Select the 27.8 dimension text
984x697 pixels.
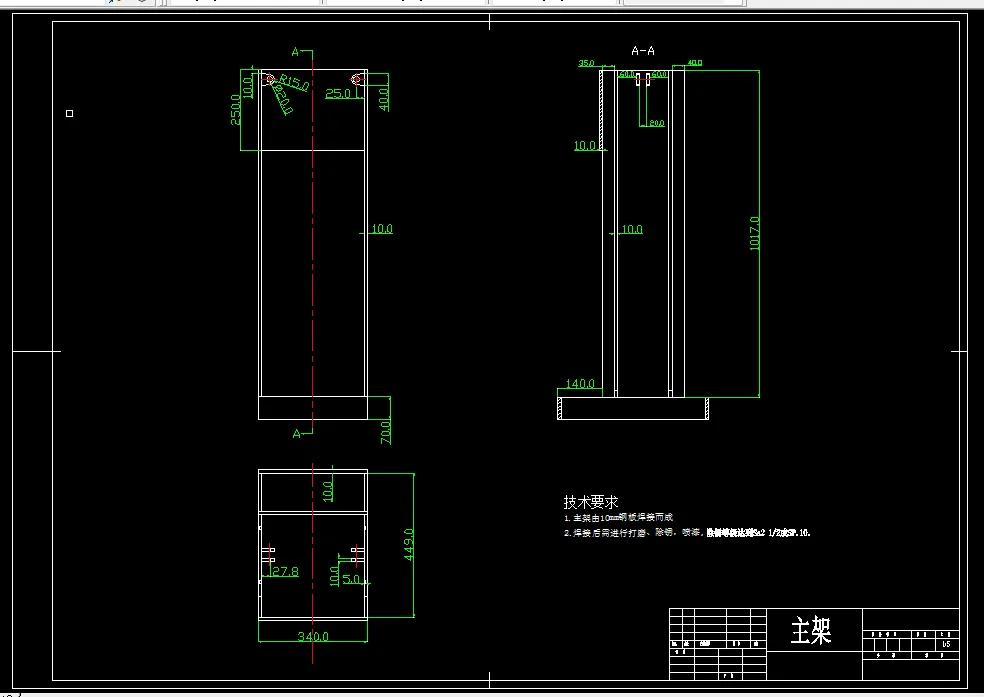point(286,572)
